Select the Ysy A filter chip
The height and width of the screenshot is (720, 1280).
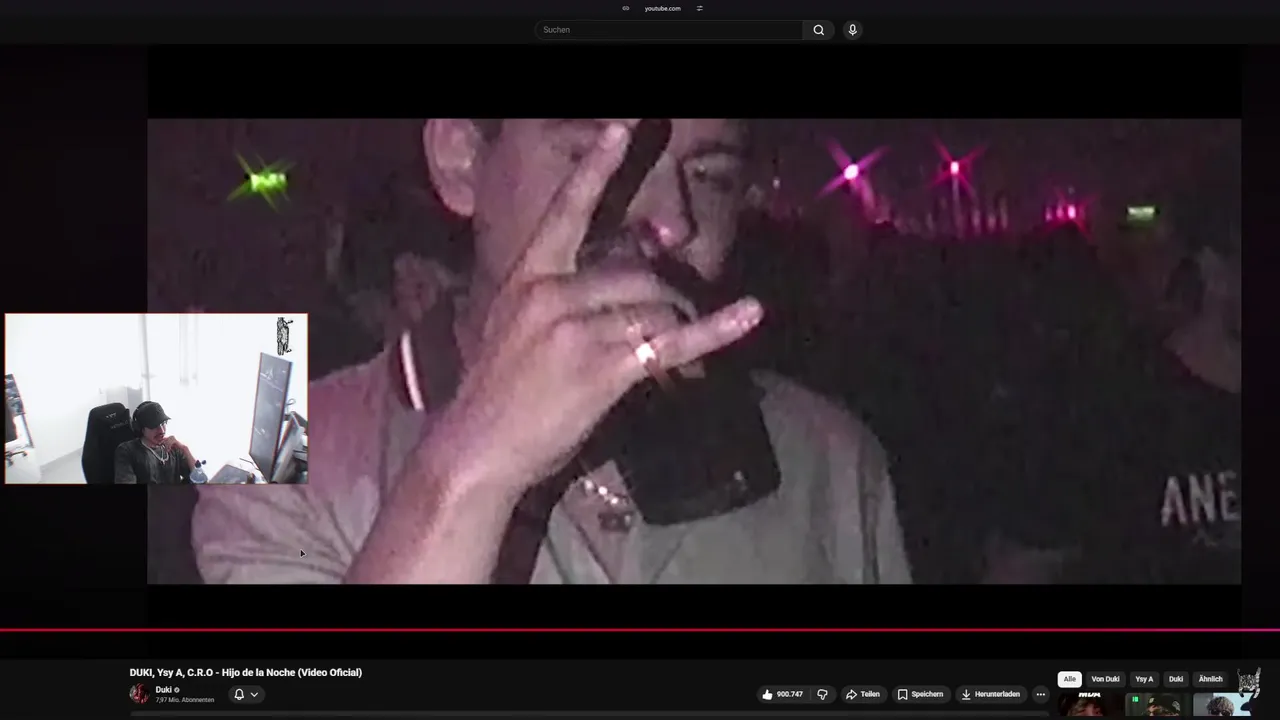tap(1144, 679)
